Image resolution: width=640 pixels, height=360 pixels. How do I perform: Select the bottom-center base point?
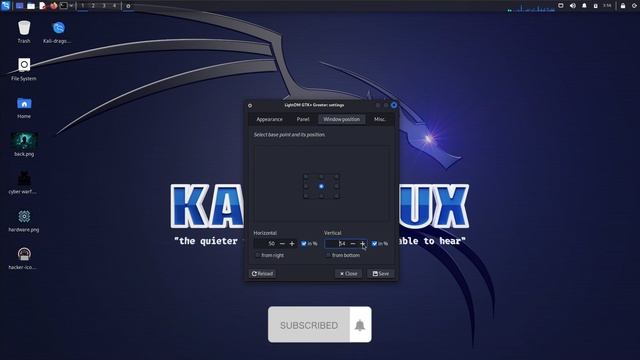pos(321,196)
